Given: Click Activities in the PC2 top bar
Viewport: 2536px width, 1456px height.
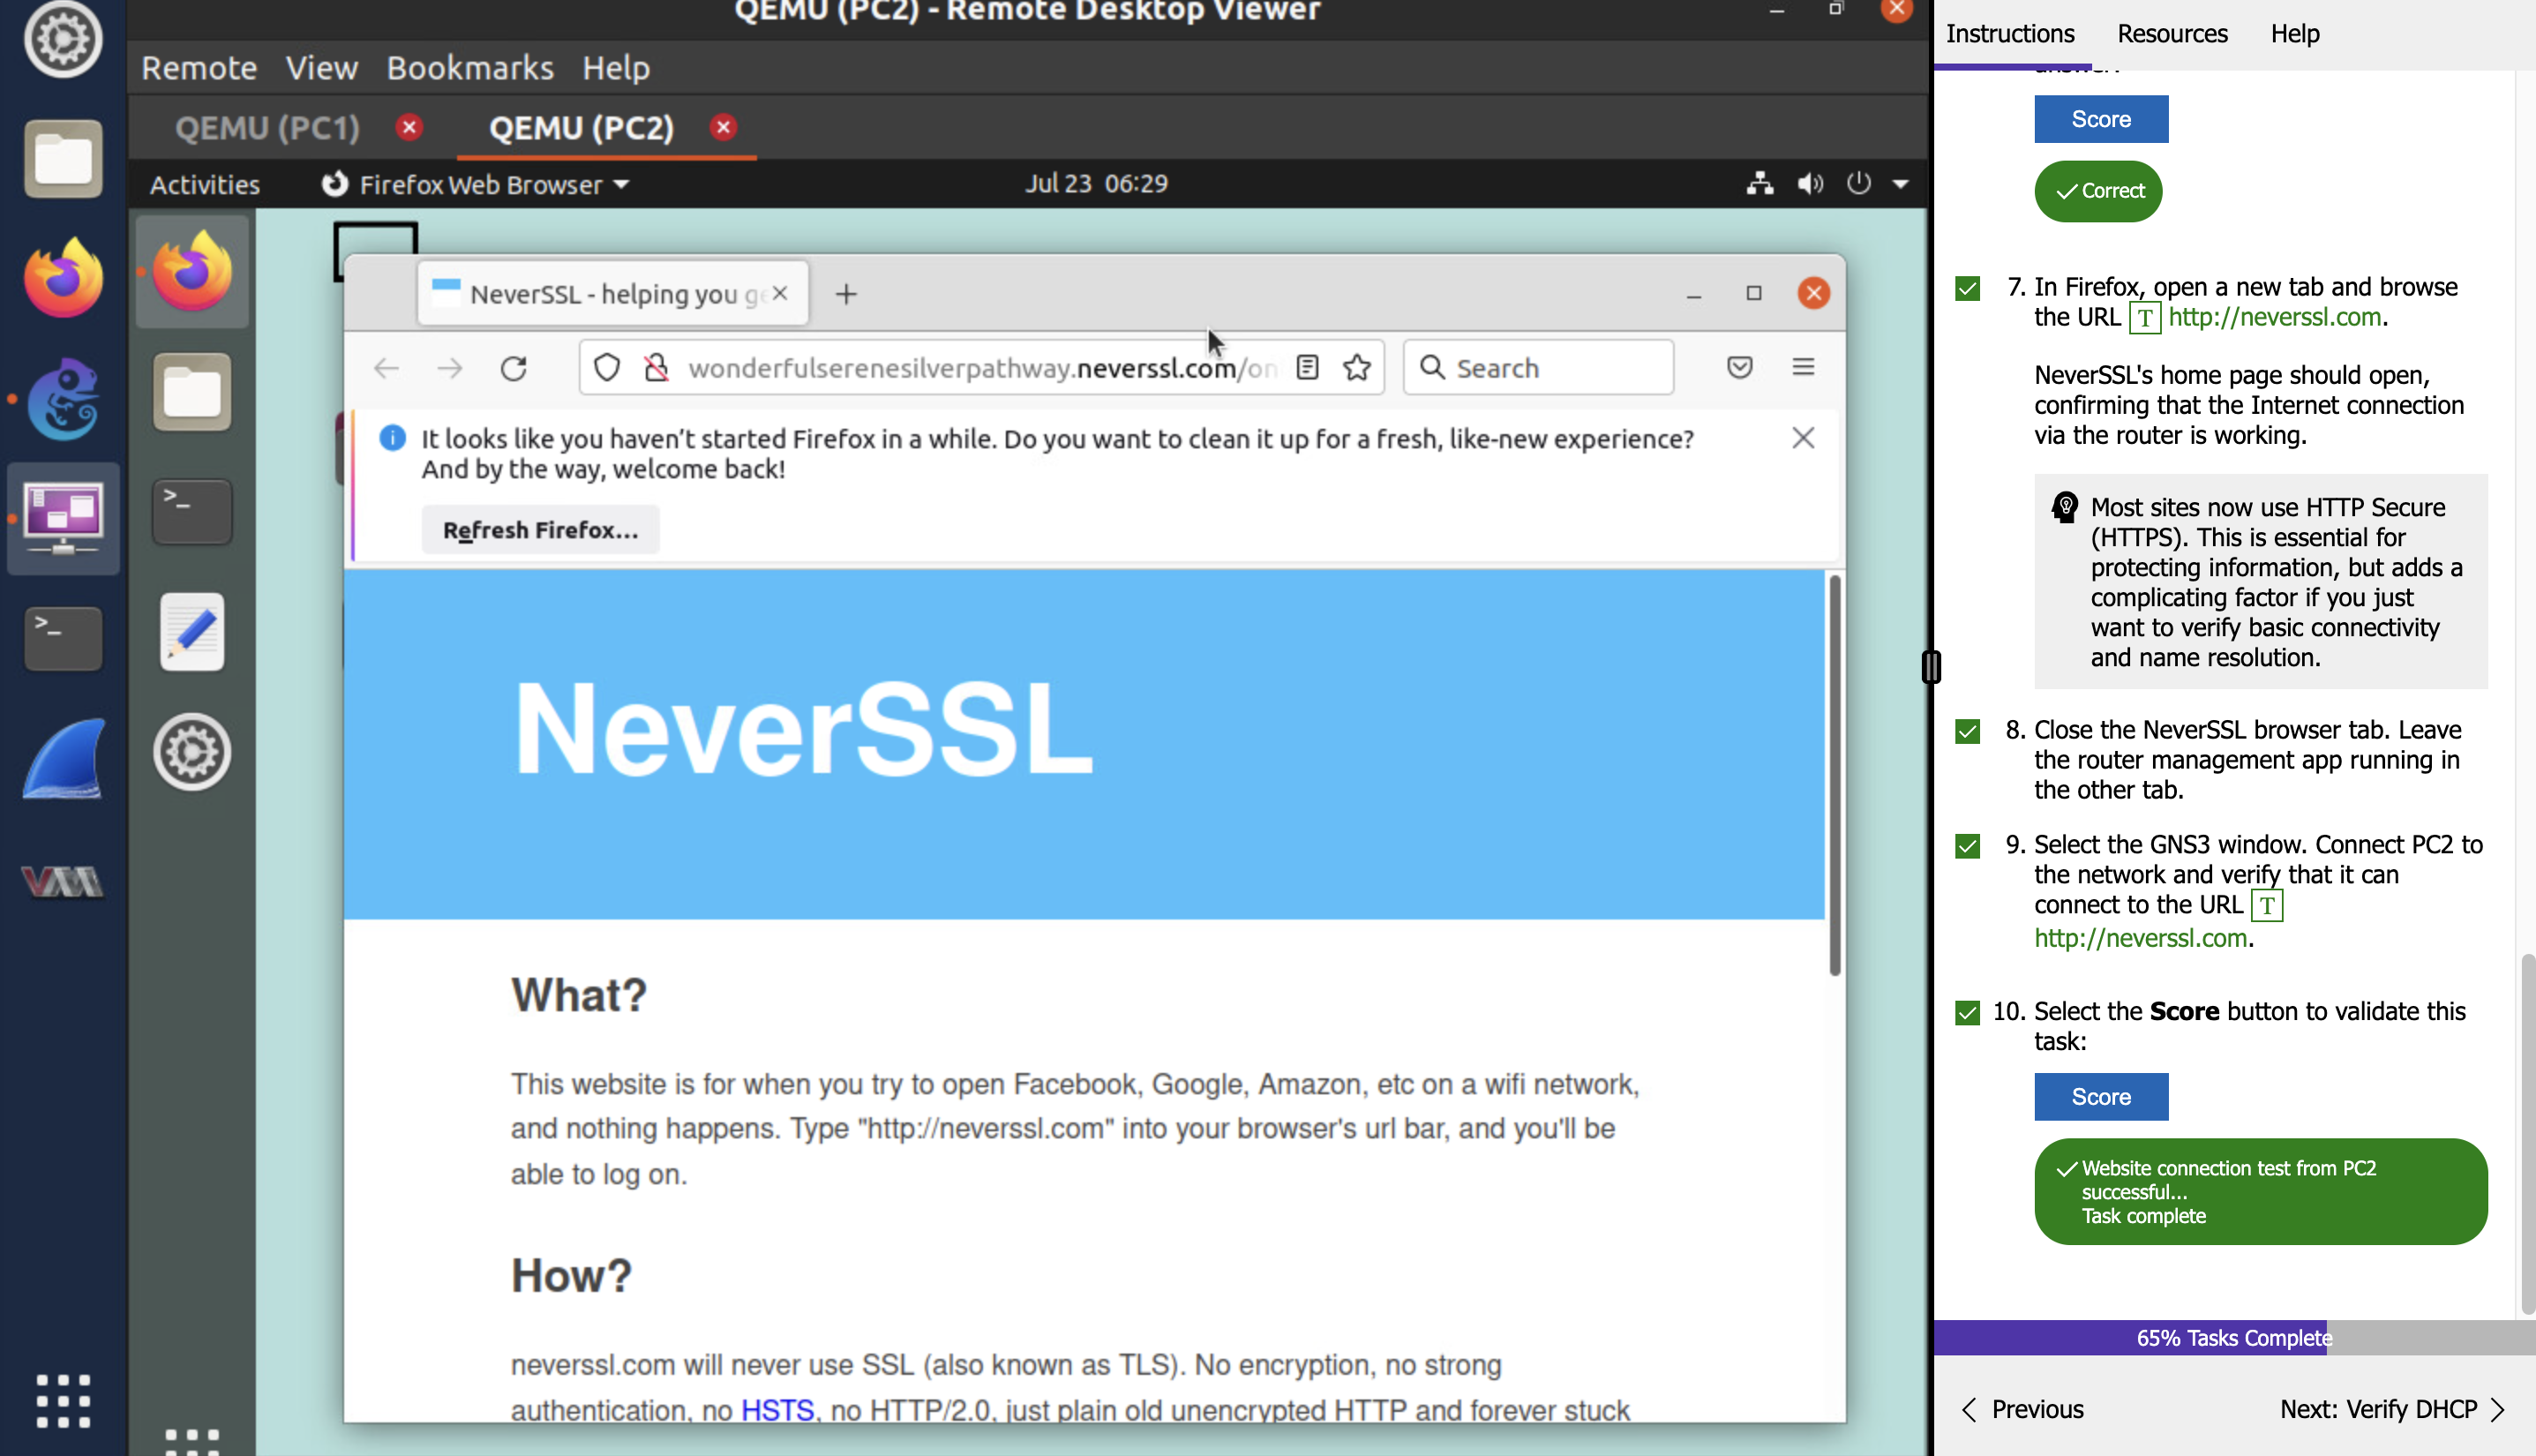Looking at the screenshot, I should [204, 184].
